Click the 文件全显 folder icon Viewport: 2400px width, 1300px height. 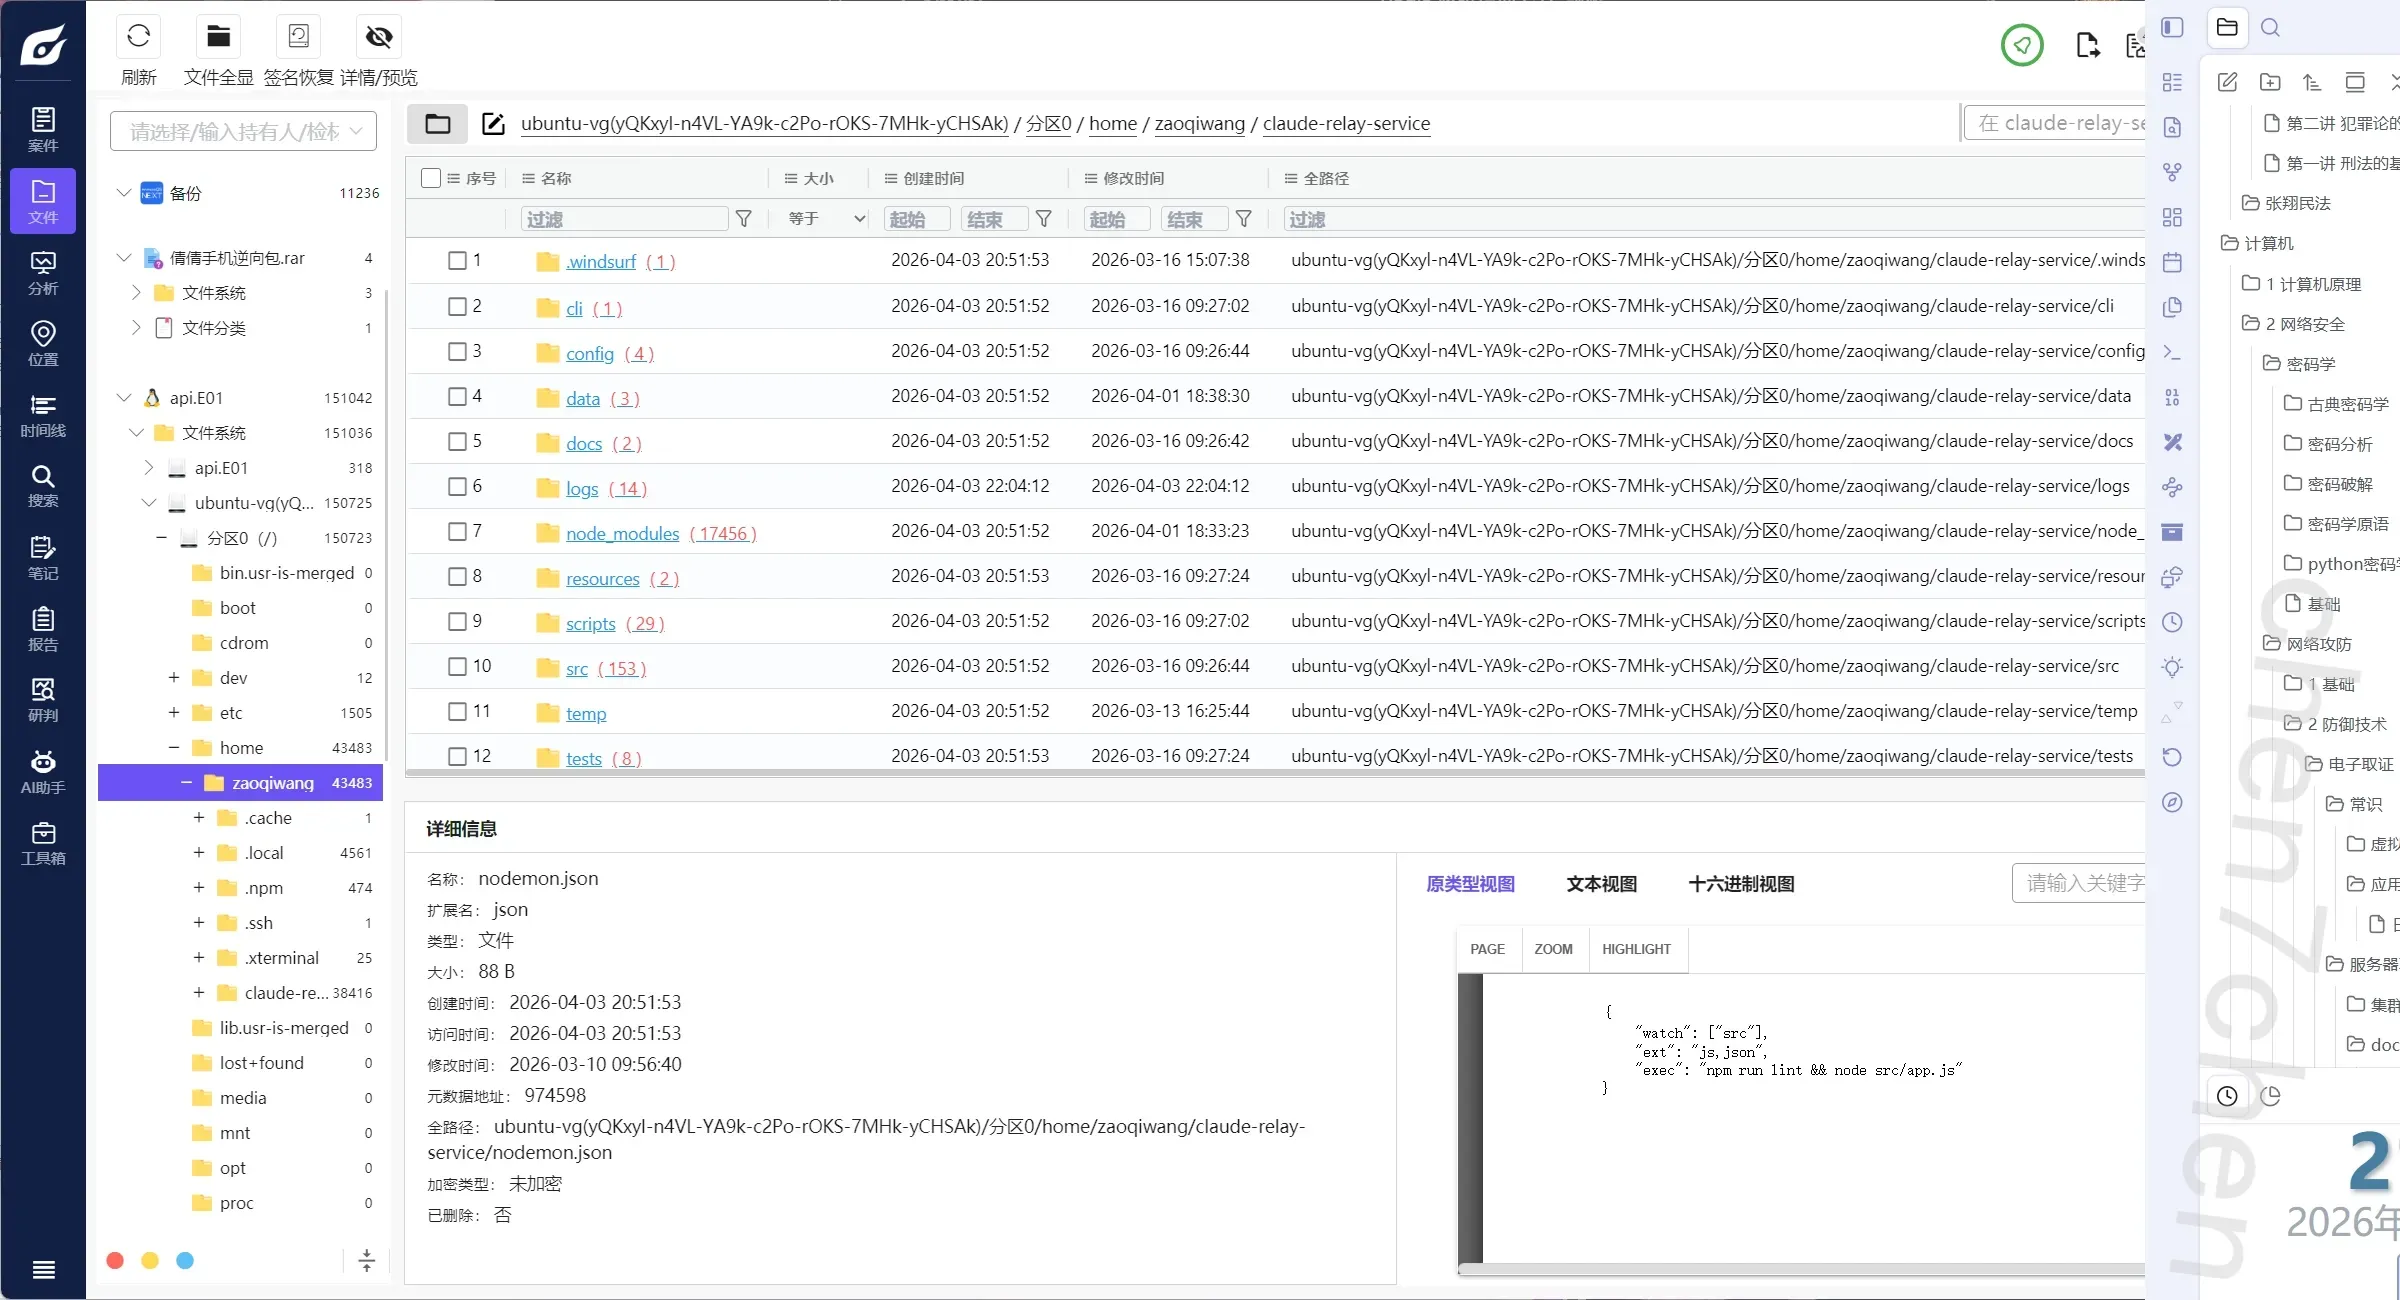[218, 37]
